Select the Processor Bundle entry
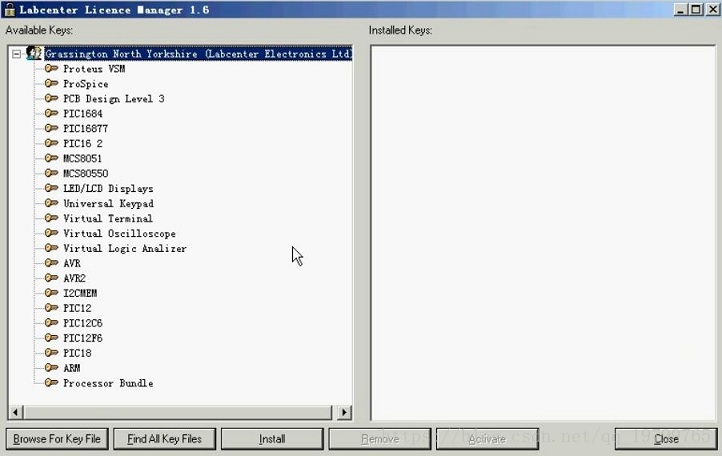Screen dimensions: 722x456 [x=108, y=383]
